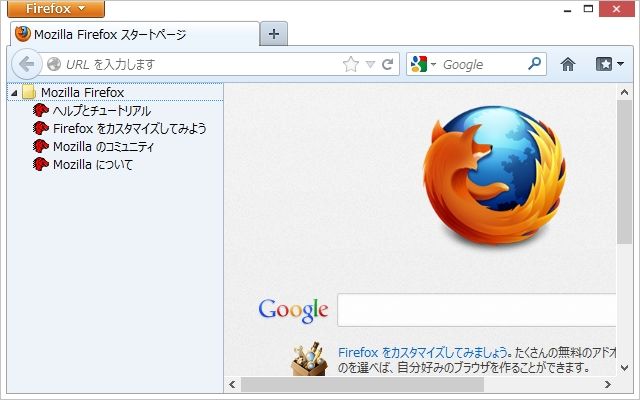
Task: Reload the current page
Action: 387,64
